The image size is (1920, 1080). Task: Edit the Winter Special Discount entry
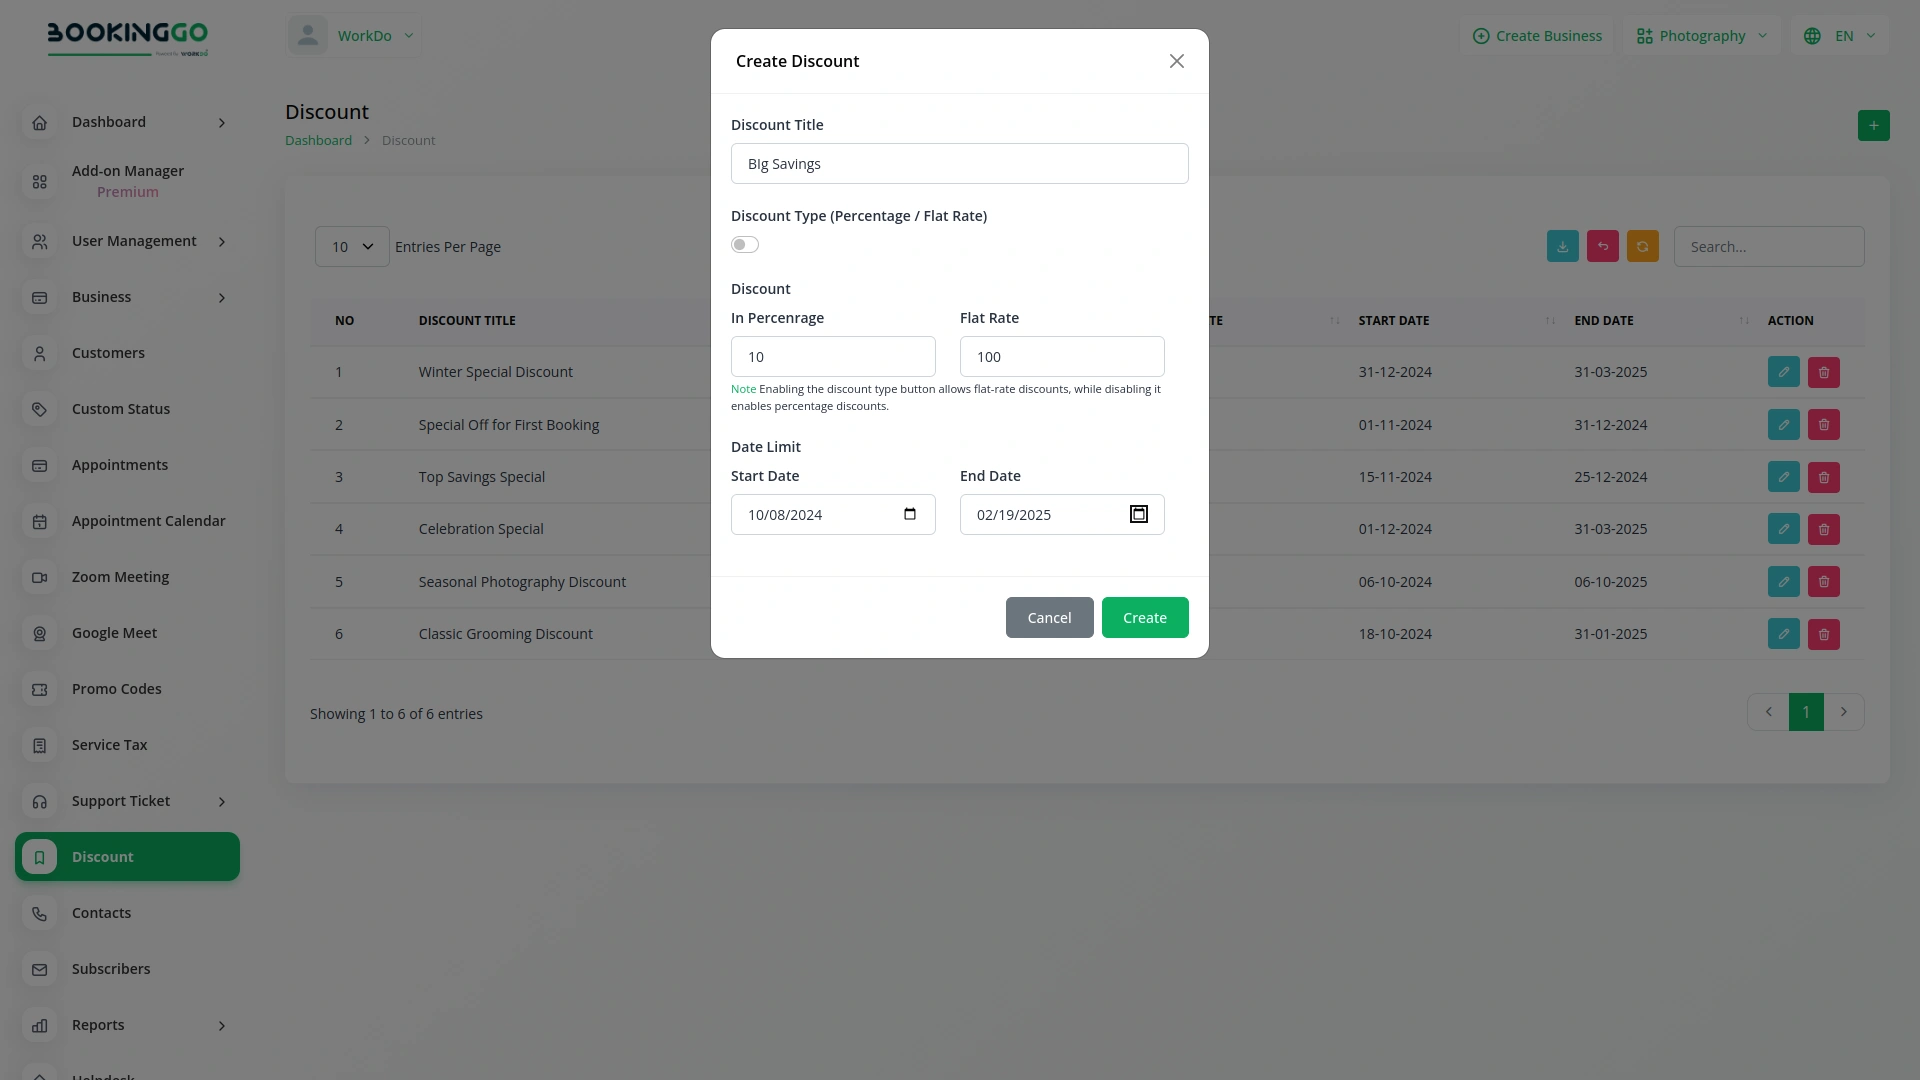[x=1783, y=371]
